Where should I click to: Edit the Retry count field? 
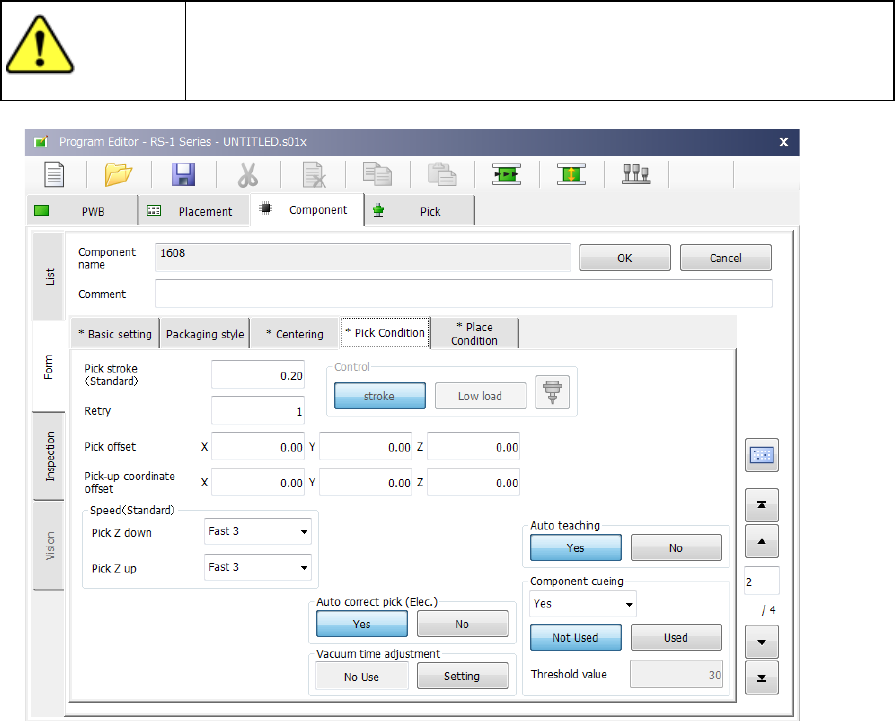point(257,411)
